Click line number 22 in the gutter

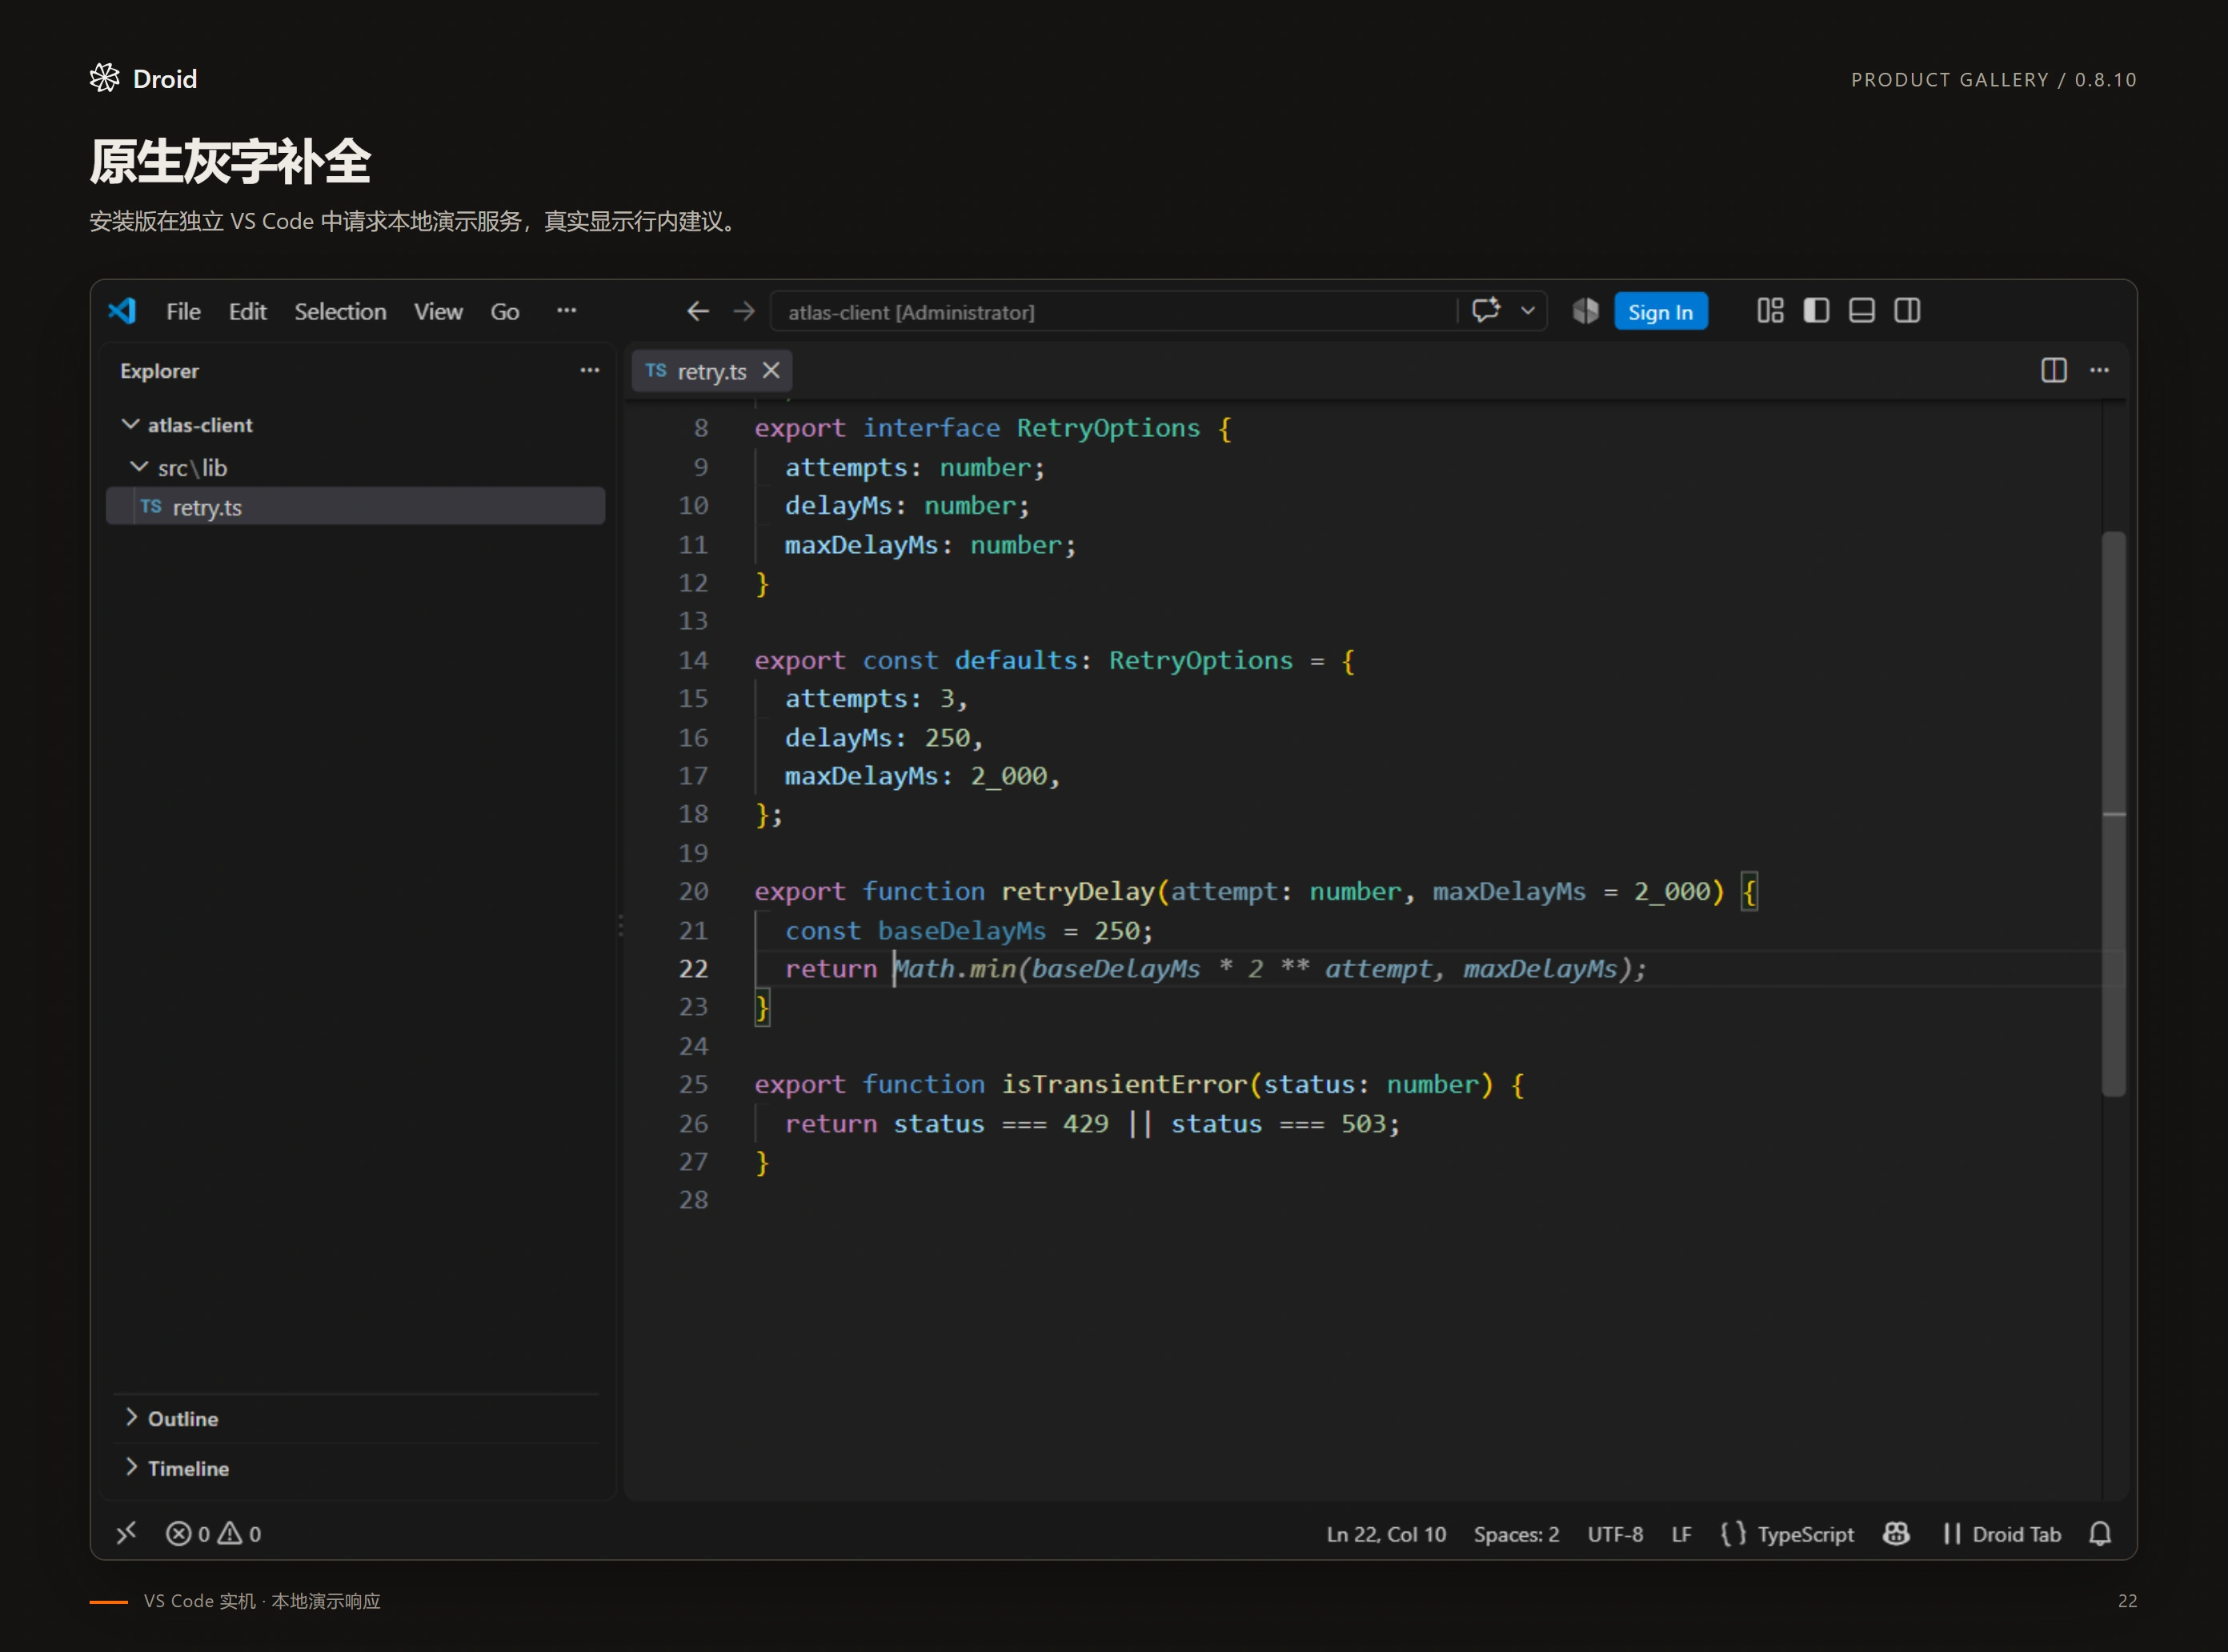tap(693, 969)
